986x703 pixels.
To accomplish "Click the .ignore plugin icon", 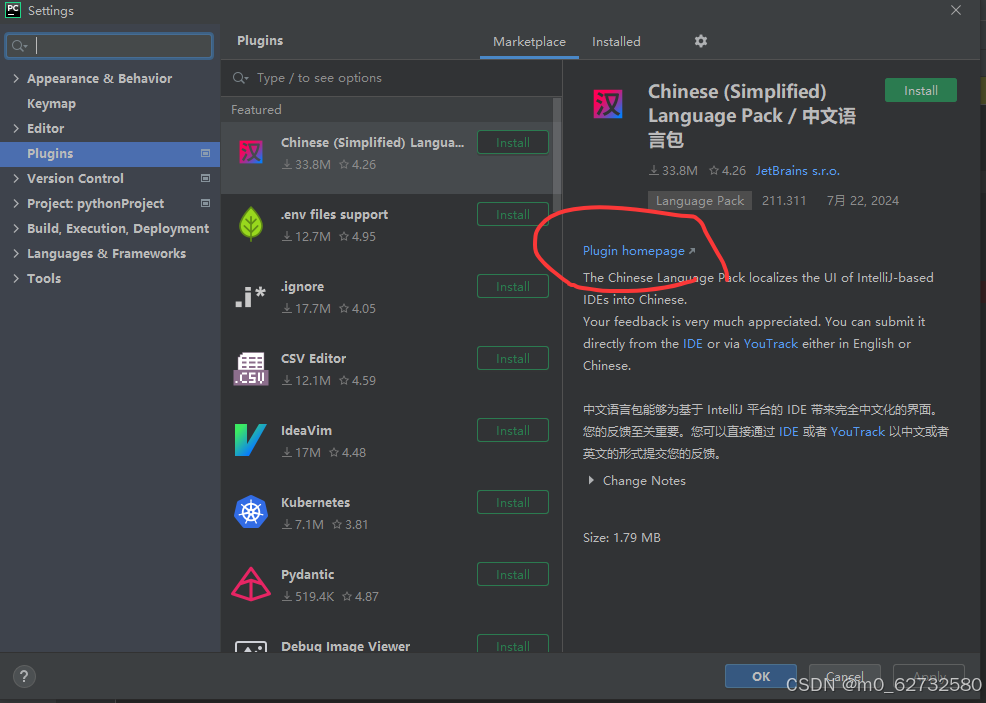I will coord(251,296).
